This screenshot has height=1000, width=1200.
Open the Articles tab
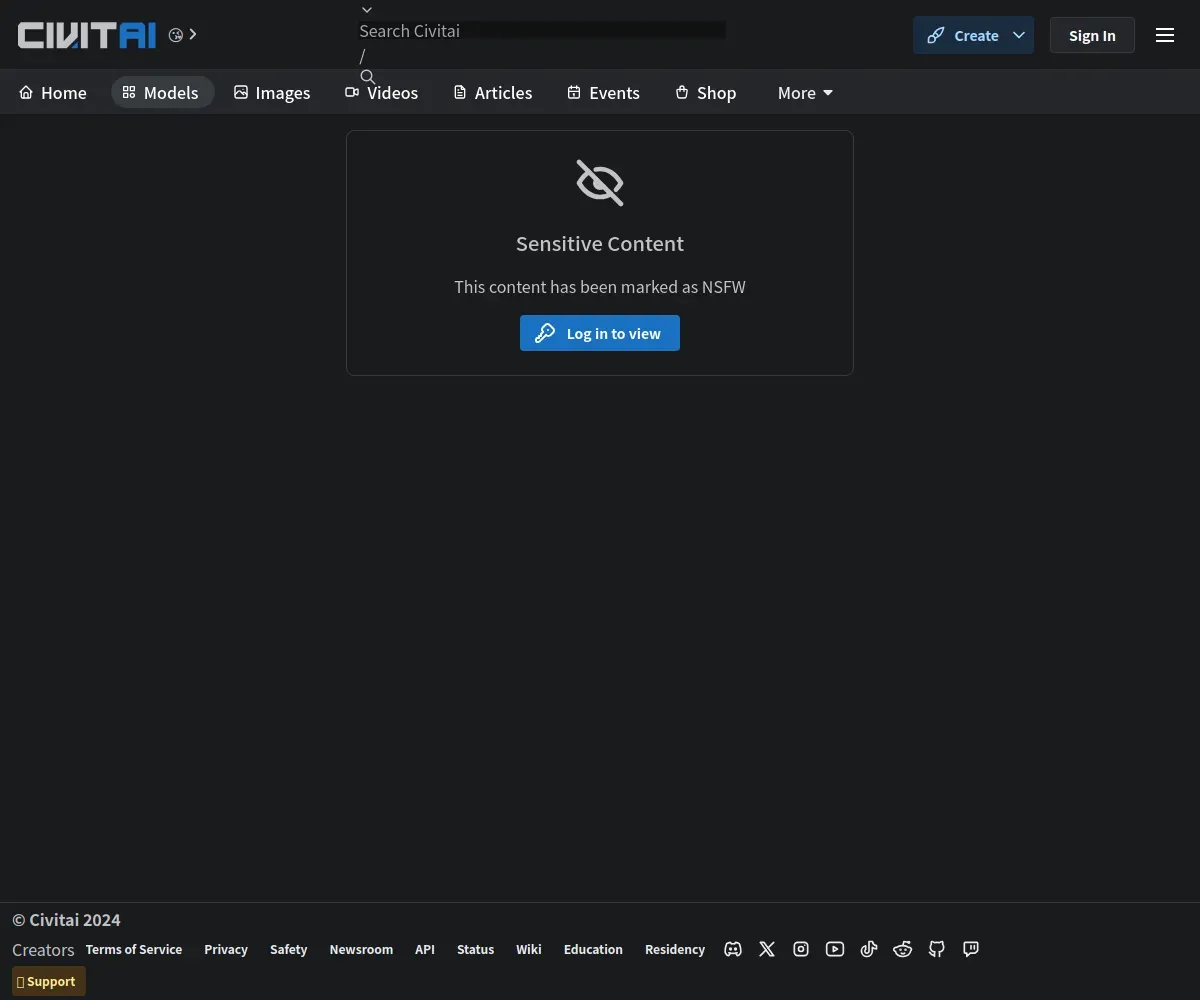tap(493, 92)
